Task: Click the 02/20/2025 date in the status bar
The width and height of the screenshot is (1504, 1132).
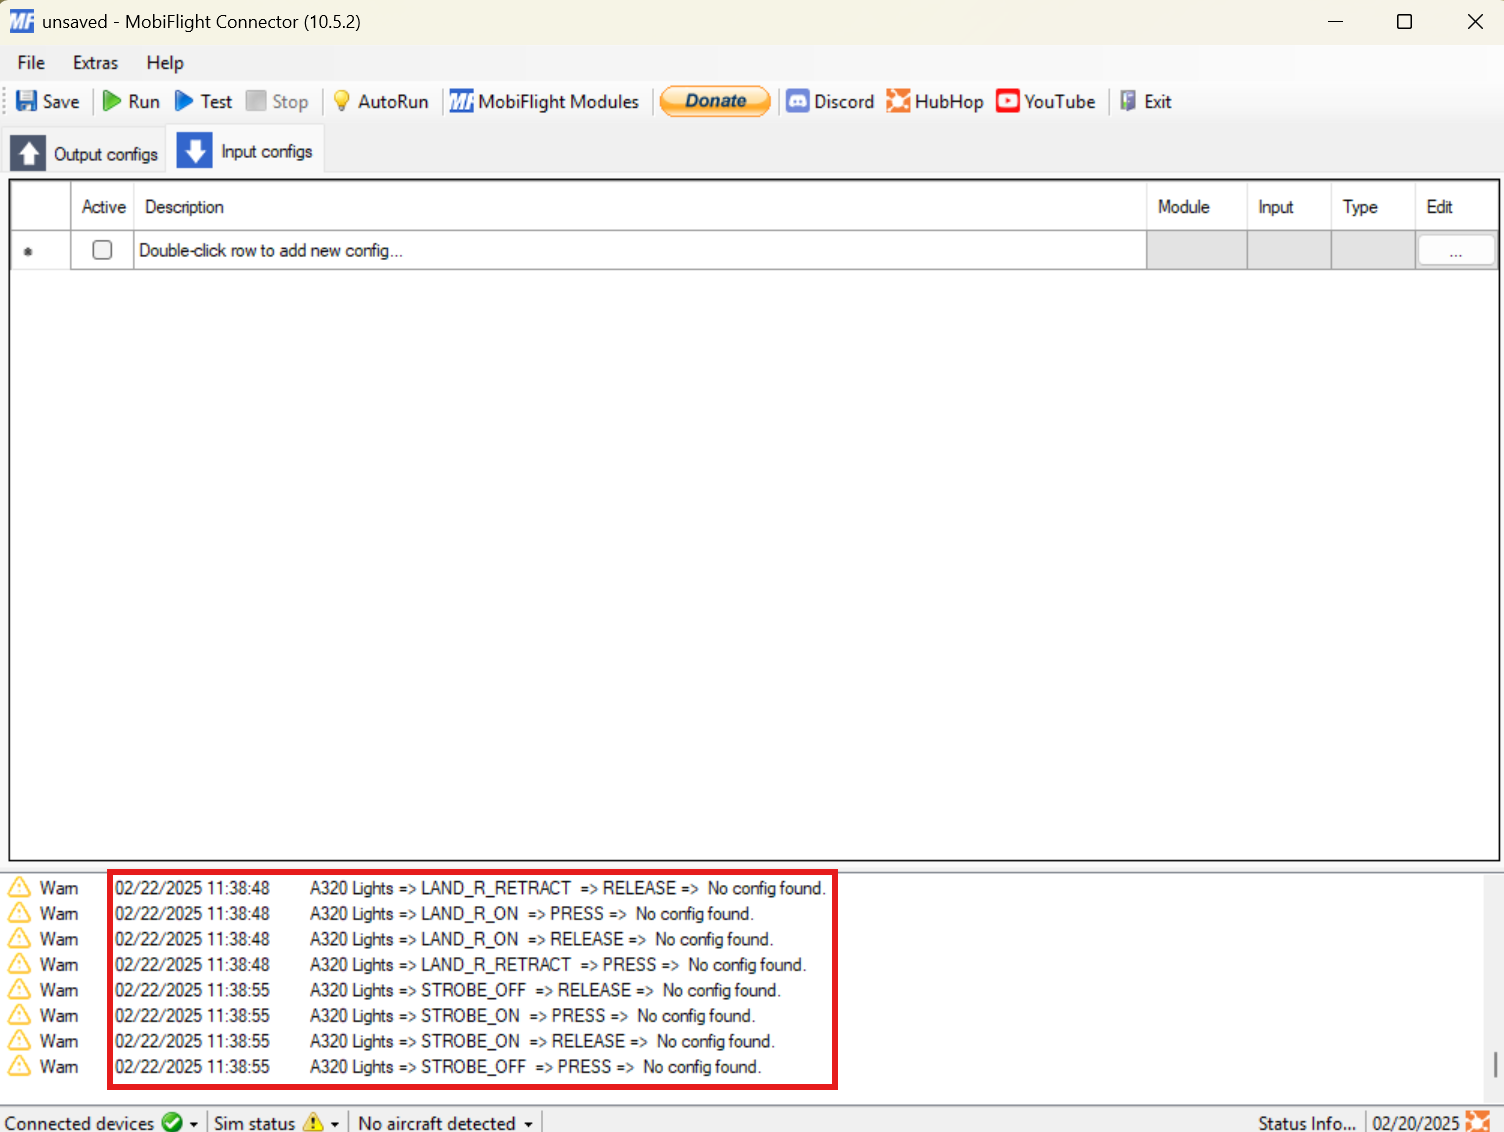Action: (1416, 1123)
